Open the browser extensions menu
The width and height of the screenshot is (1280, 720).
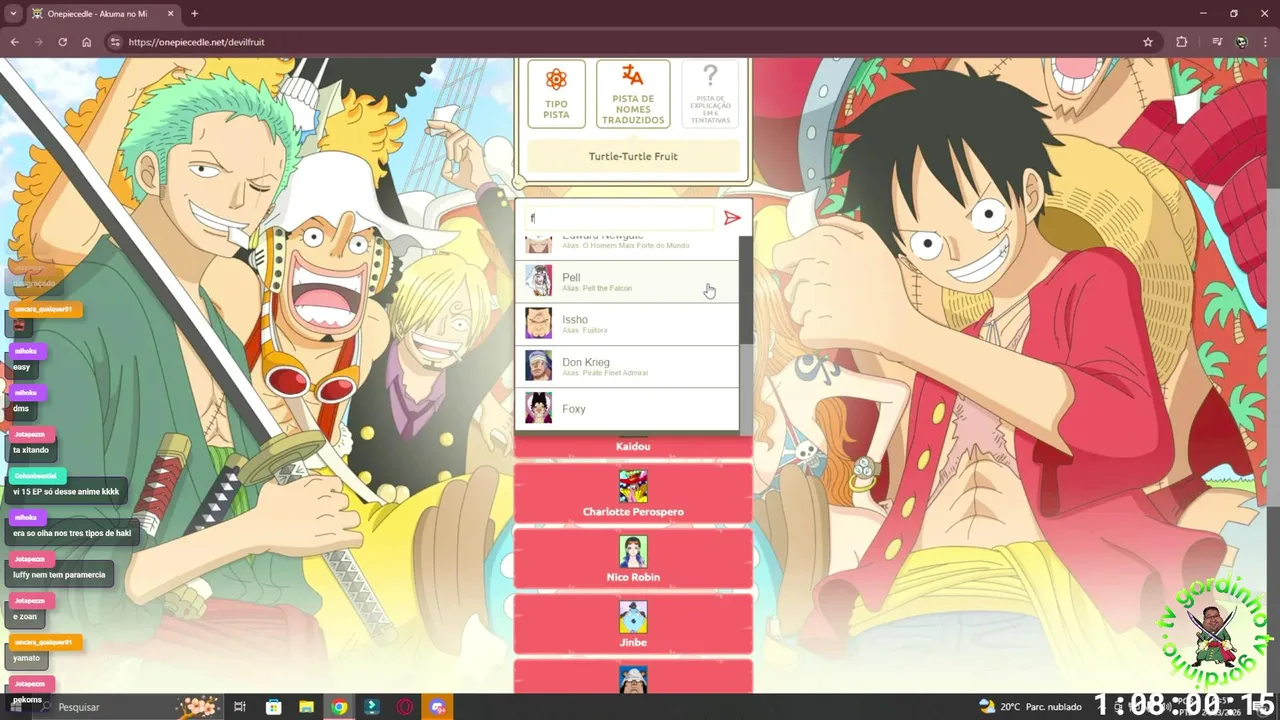(1182, 42)
